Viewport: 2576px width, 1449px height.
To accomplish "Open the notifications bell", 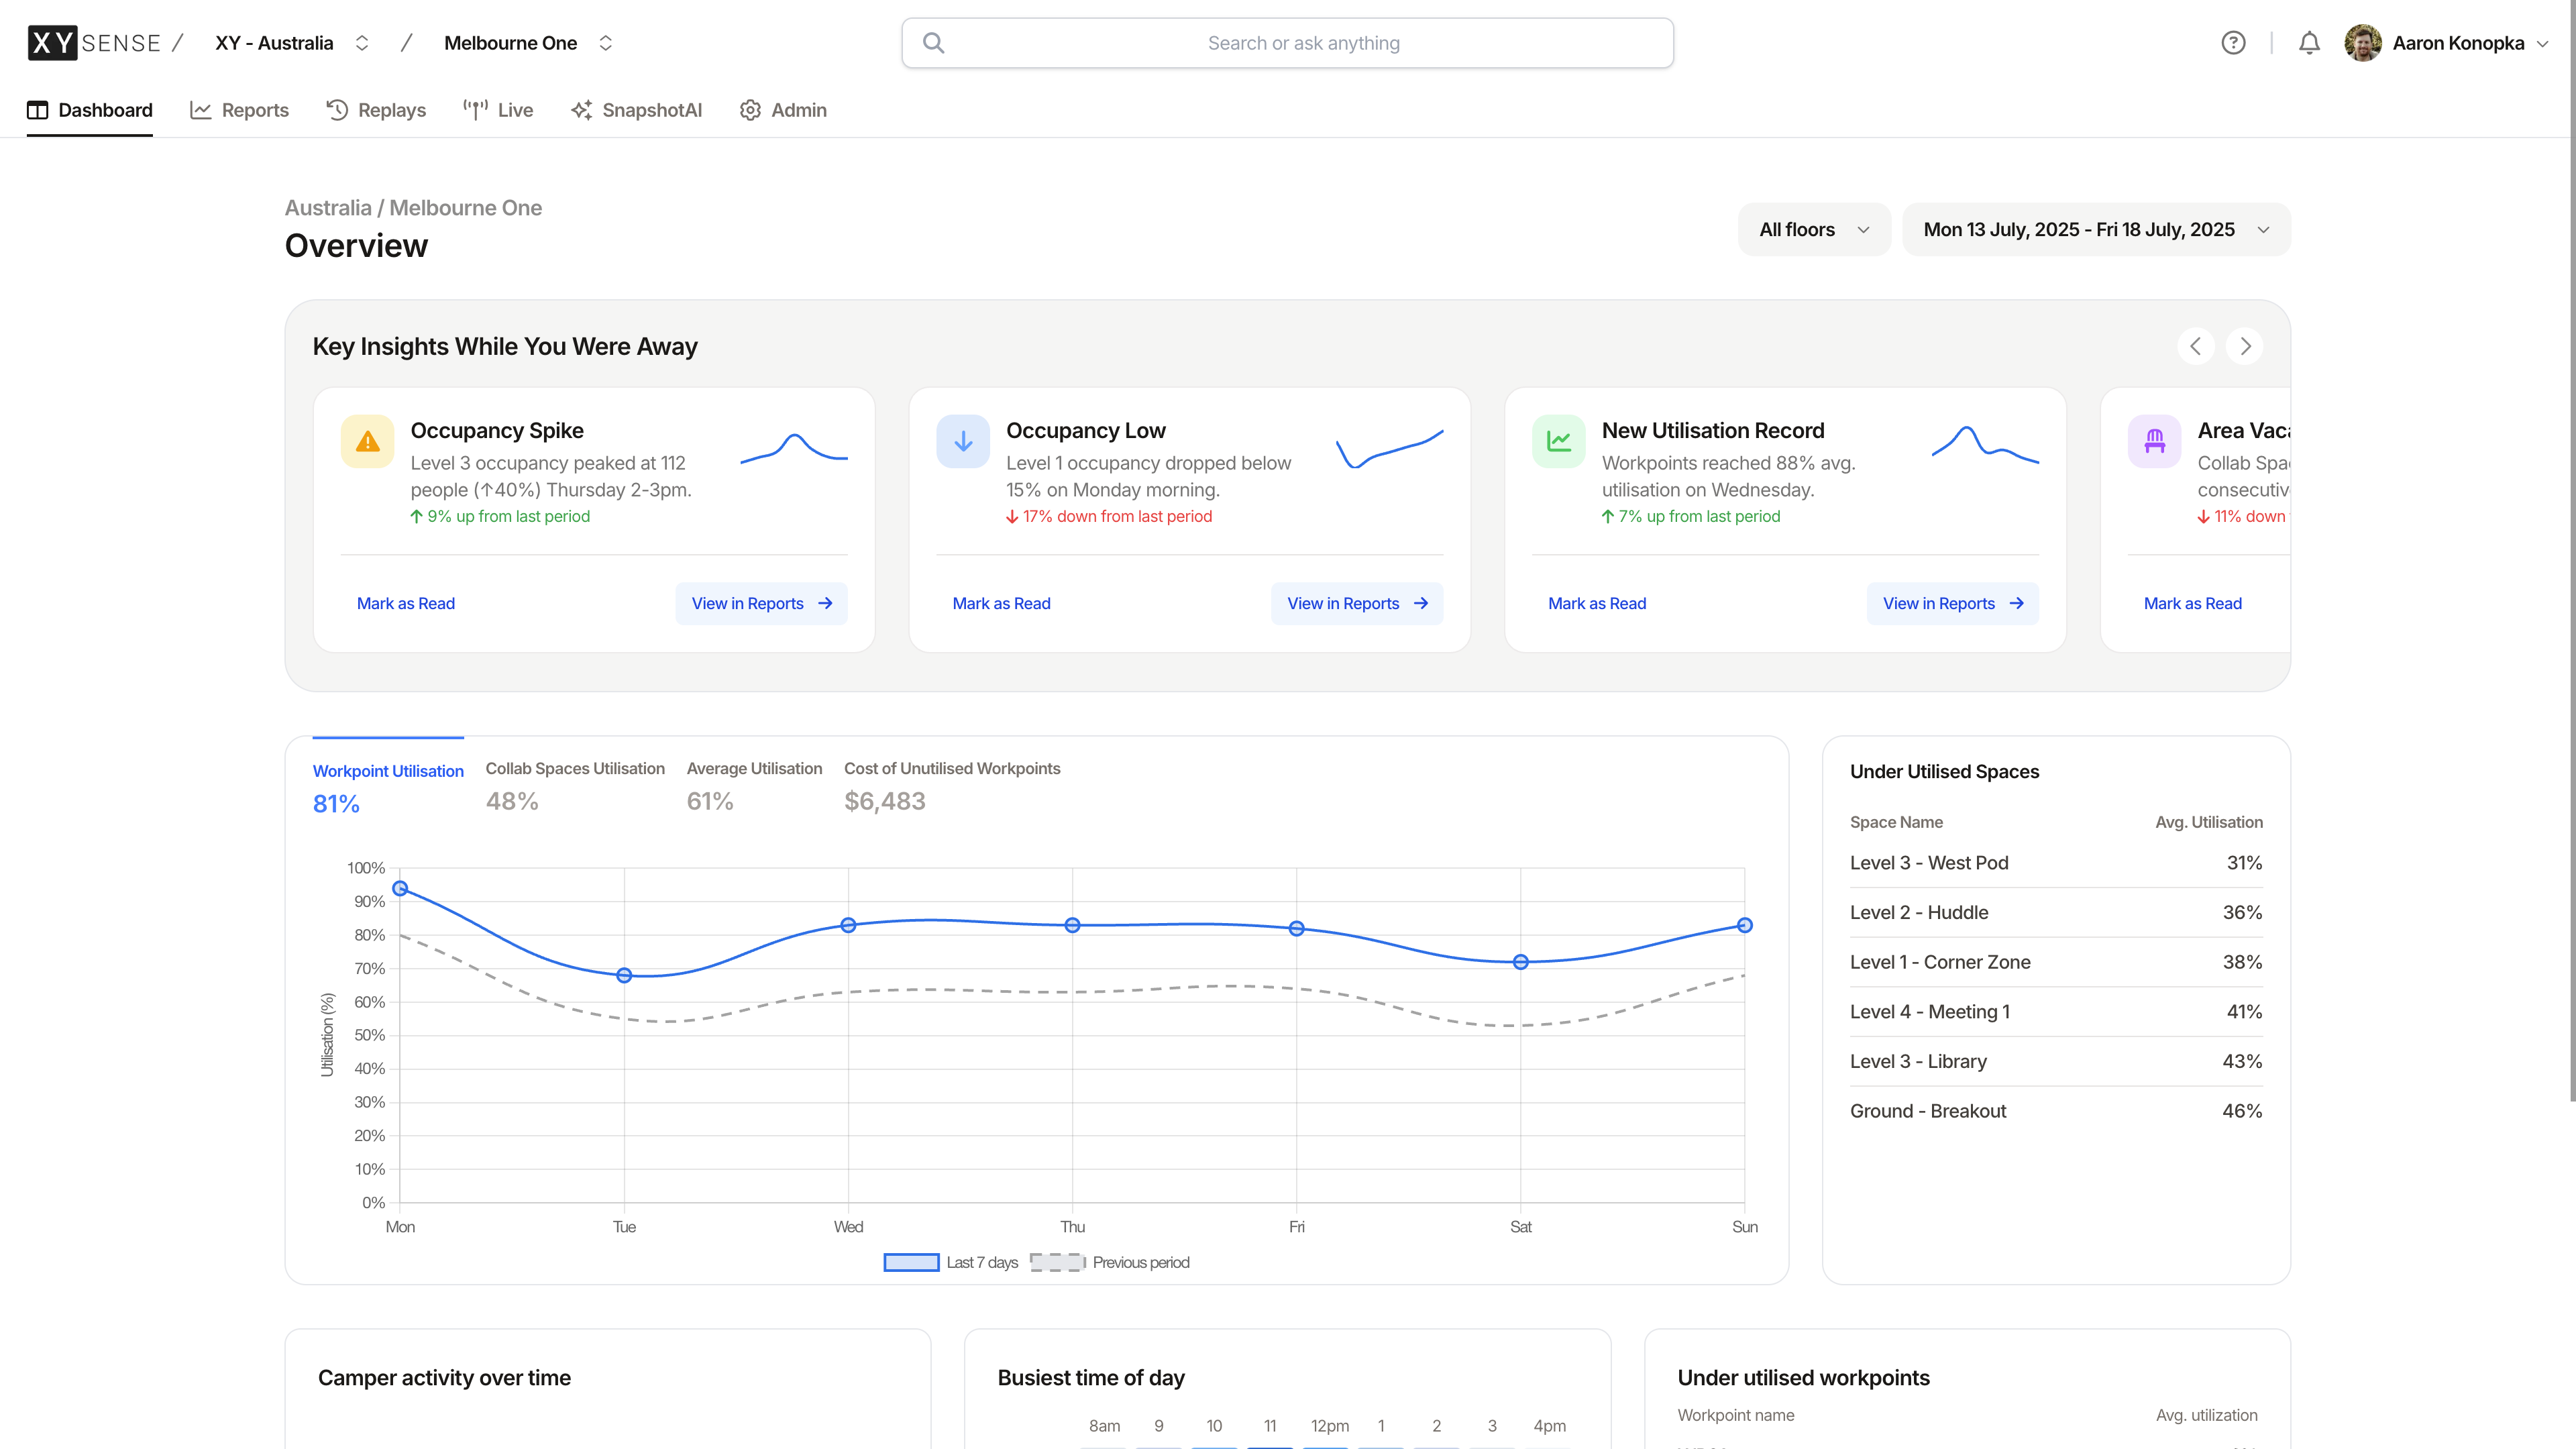I will [2309, 43].
